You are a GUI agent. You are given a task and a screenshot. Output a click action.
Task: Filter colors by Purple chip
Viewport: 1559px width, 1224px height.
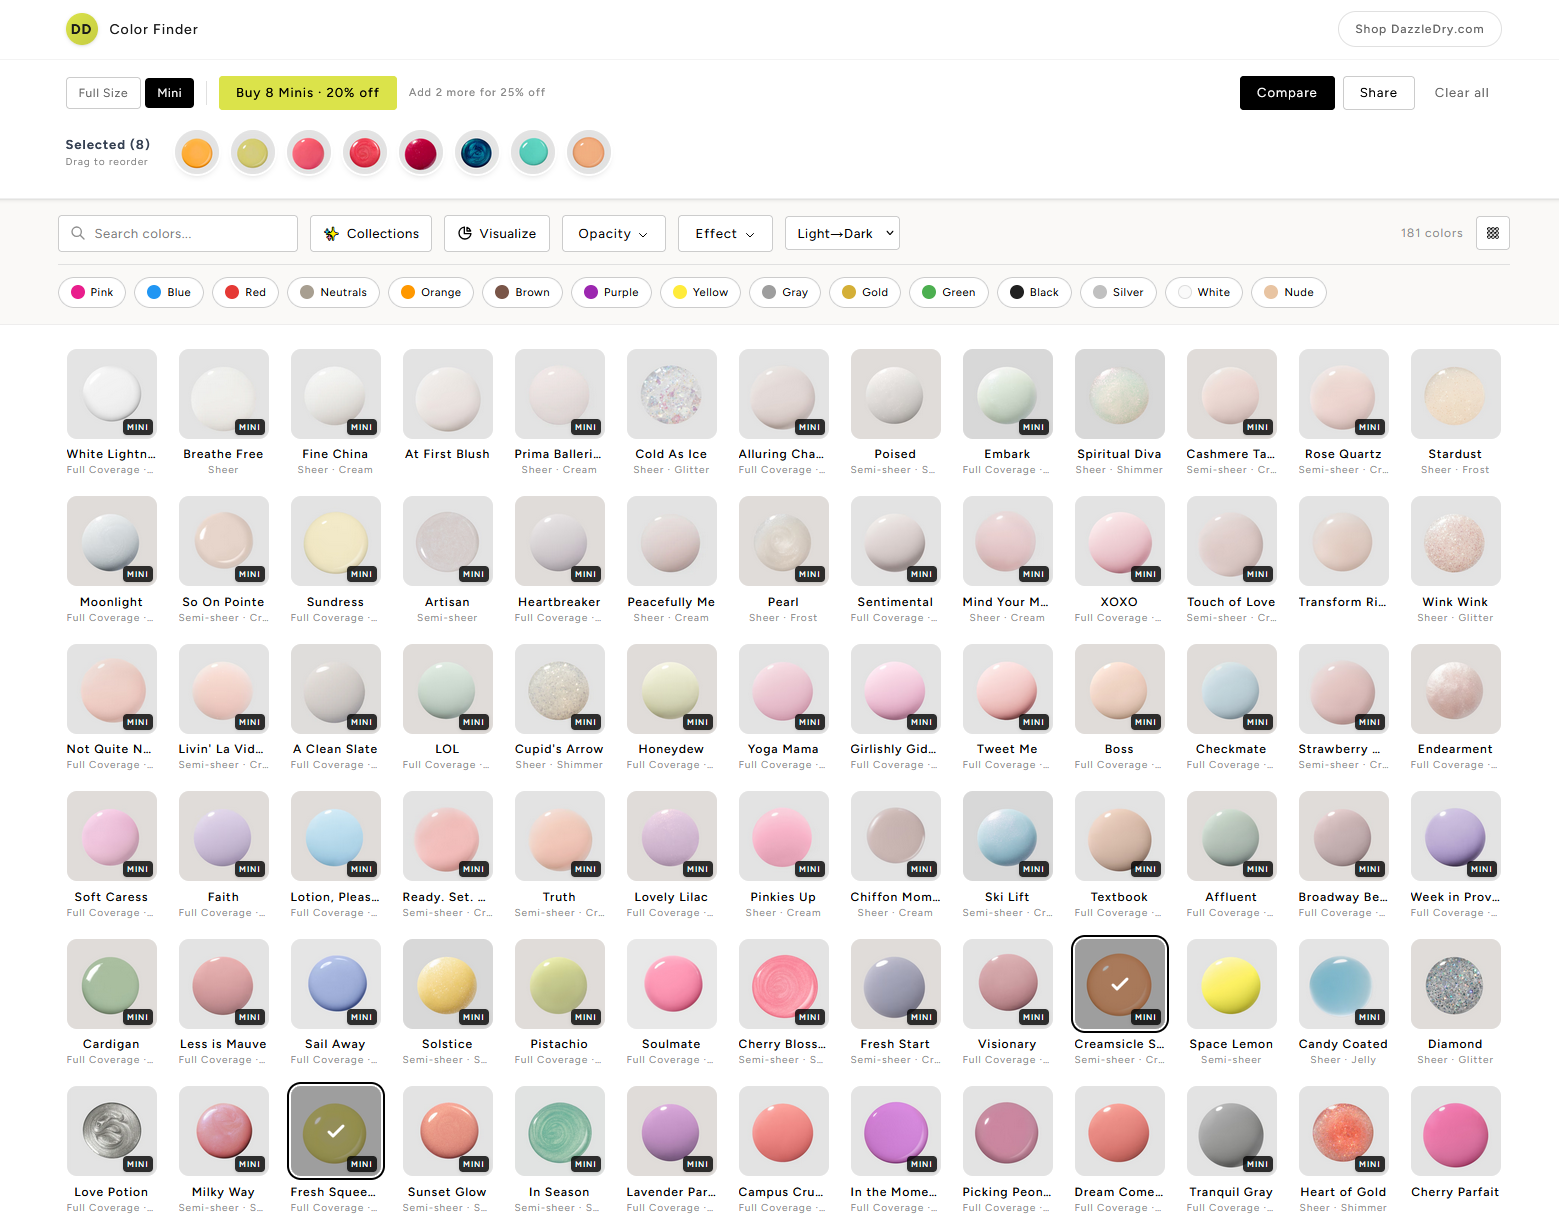point(611,292)
